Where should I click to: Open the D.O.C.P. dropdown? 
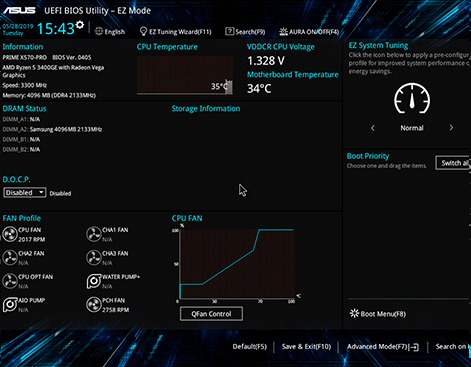[x=25, y=192]
